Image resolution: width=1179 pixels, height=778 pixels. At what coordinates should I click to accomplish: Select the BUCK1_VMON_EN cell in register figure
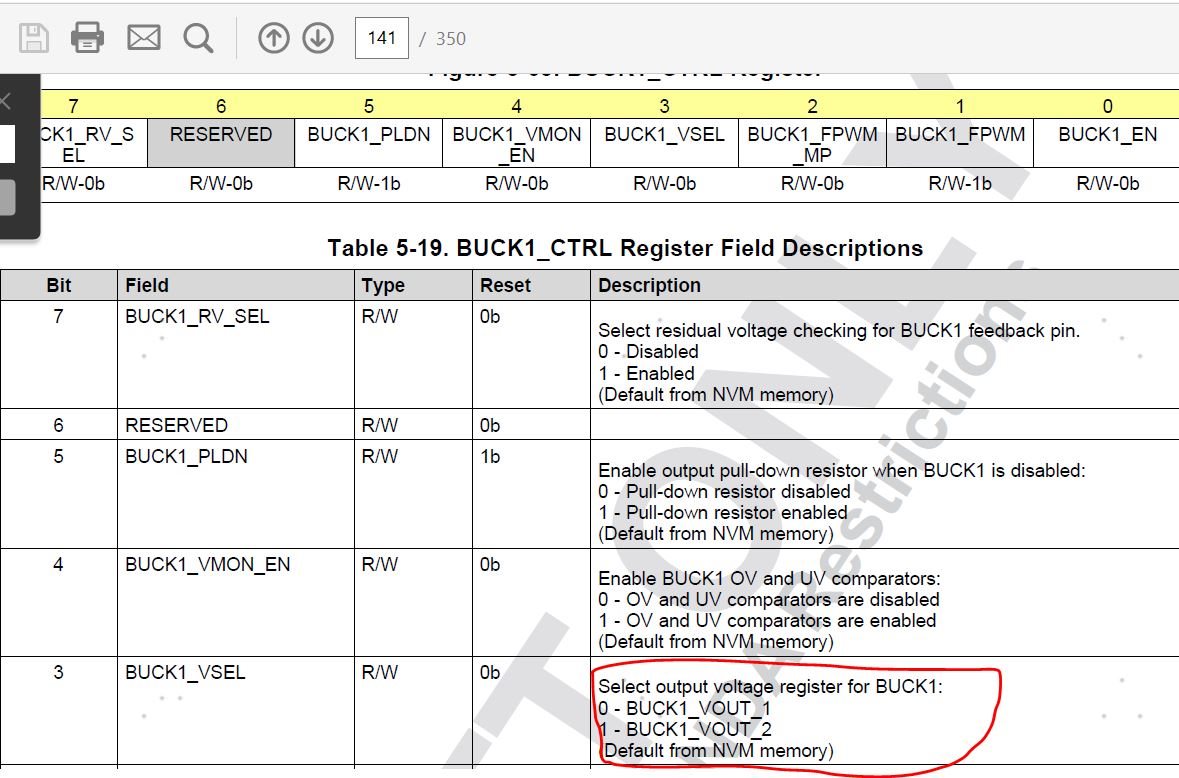click(517, 144)
